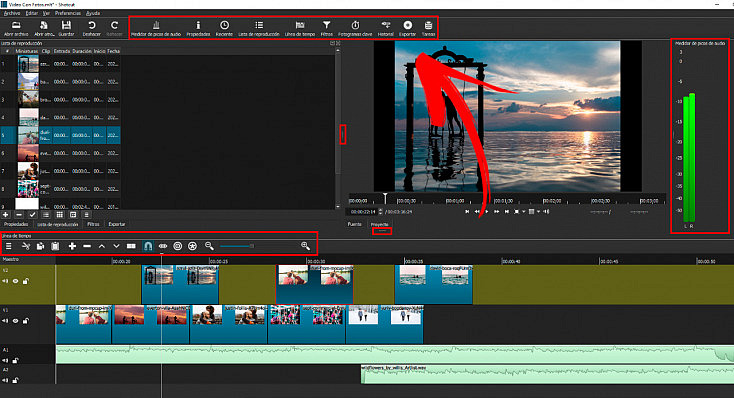The height and width of the screenshot is (398, 734).
Task: Skip to the start of the player
Action: [x=467, y=212]
